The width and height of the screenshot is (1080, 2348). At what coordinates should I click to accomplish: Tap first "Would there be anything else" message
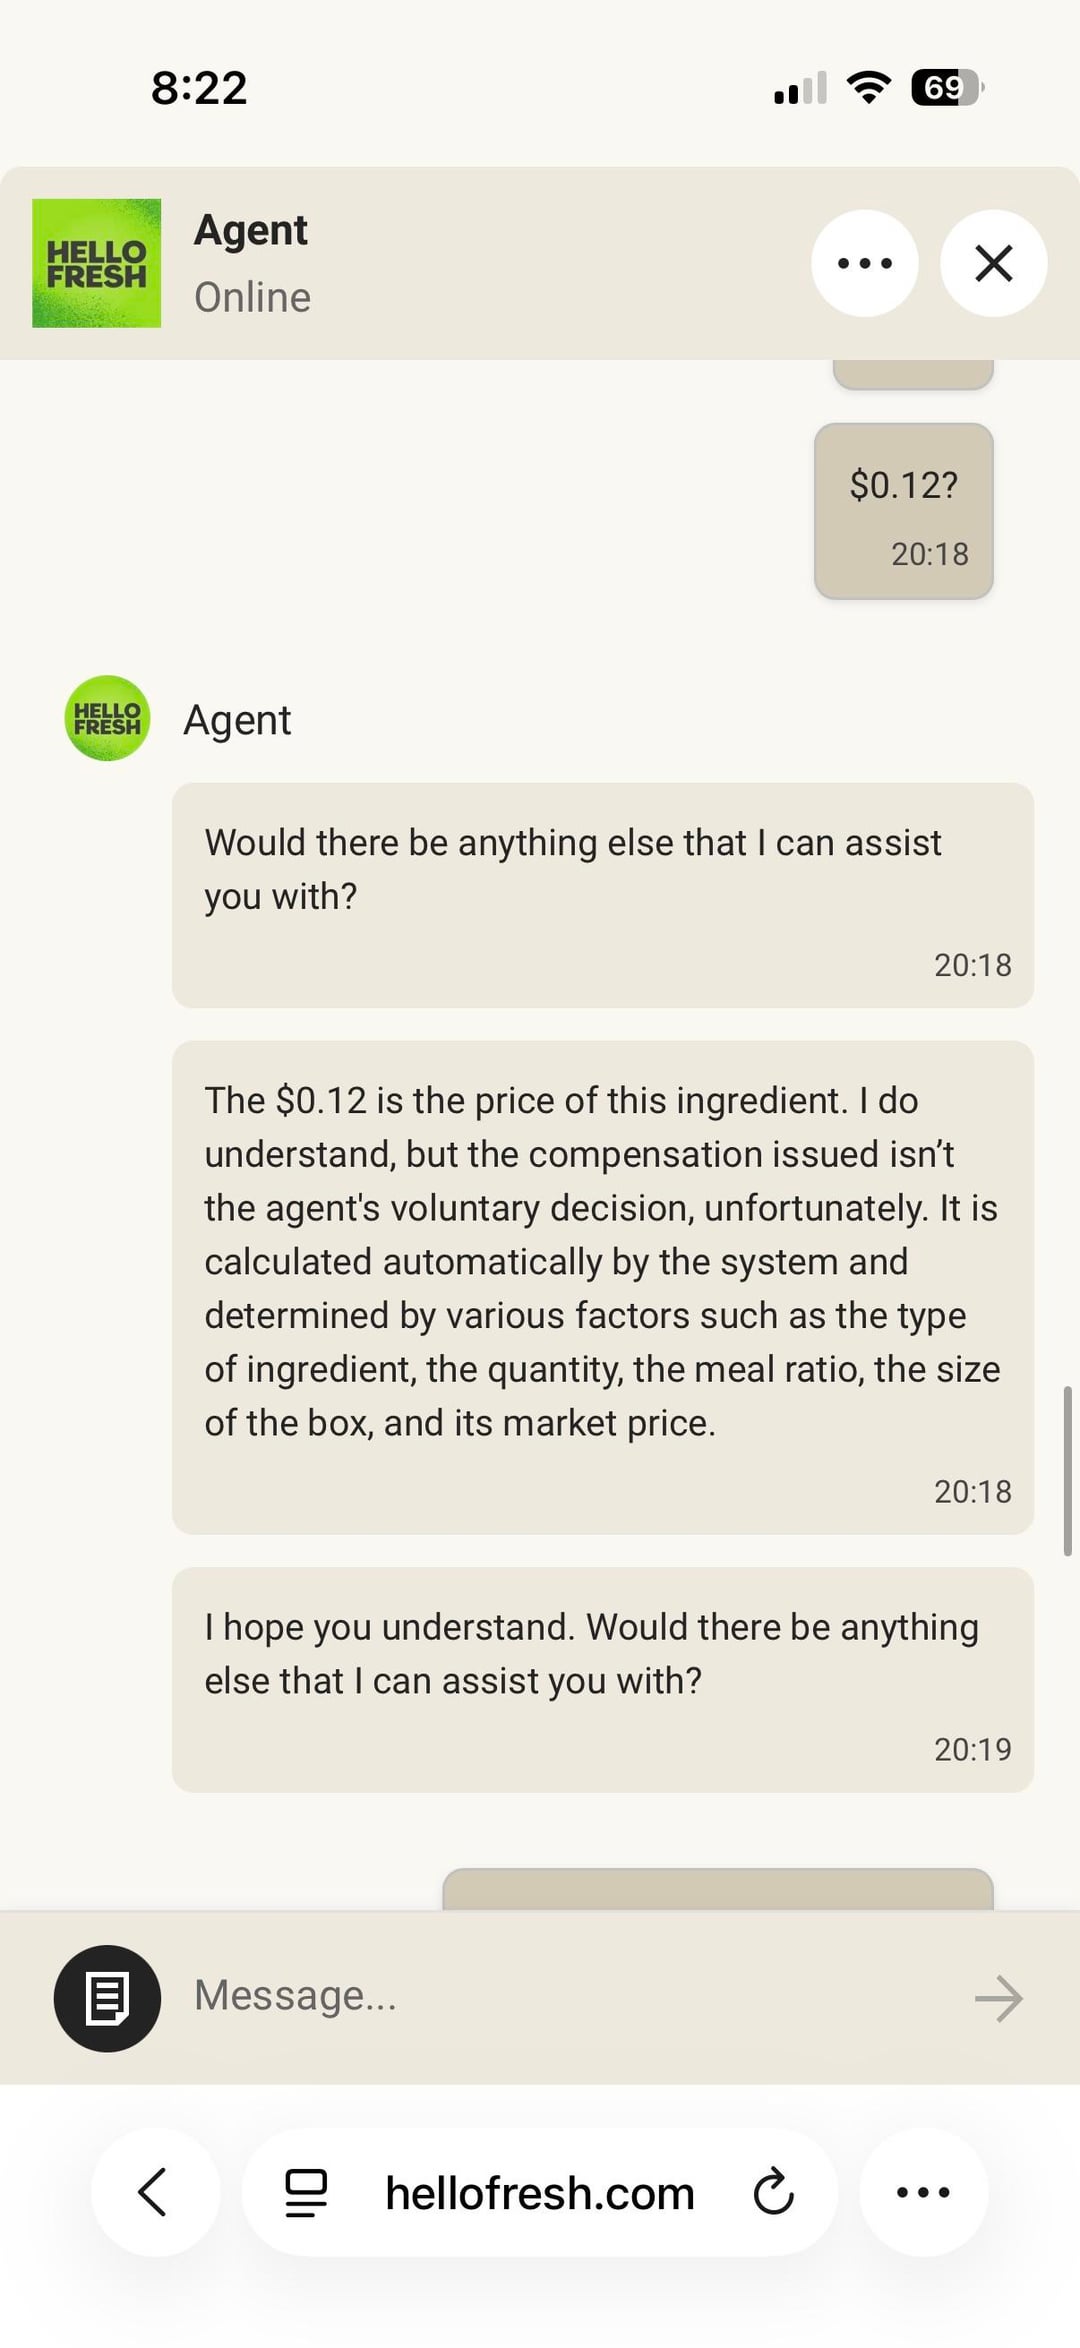(x=602, y=894)
